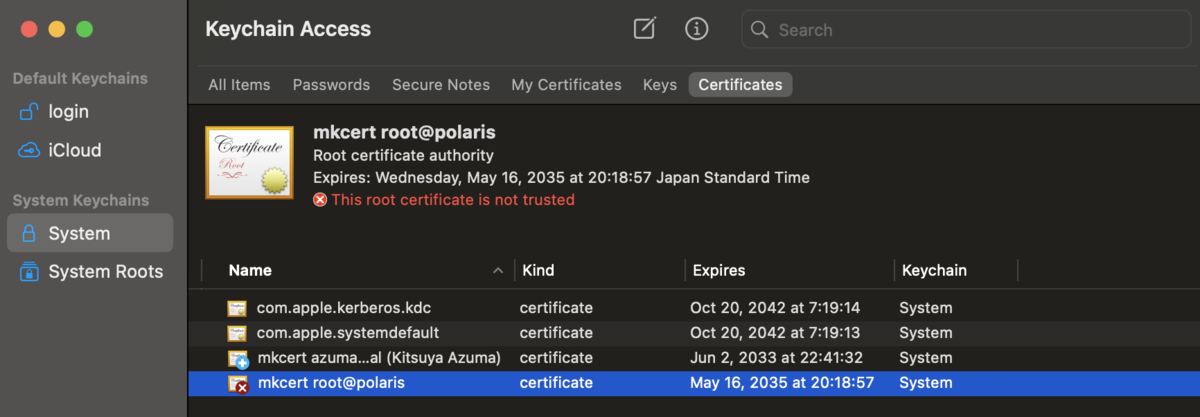Click the mkcert Kitsuya Azuma certificate icon
Viewport: 1200px width, 417px height.
238,358
